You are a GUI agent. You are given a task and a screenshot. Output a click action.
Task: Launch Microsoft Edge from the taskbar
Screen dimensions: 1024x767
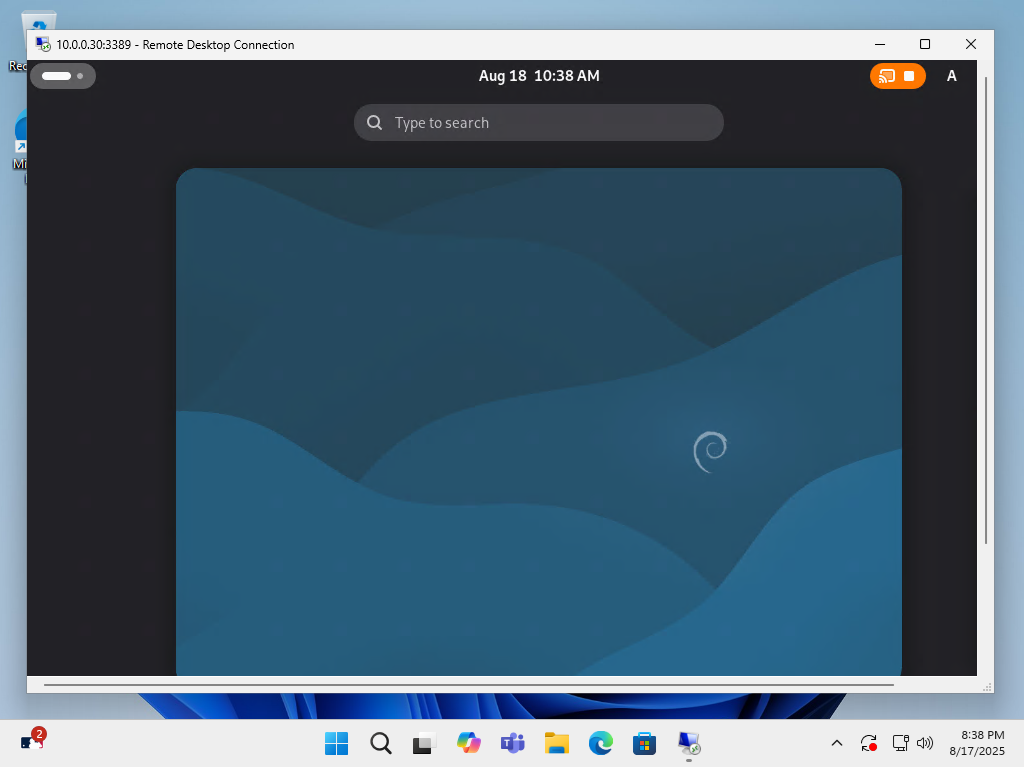point(600,743)
